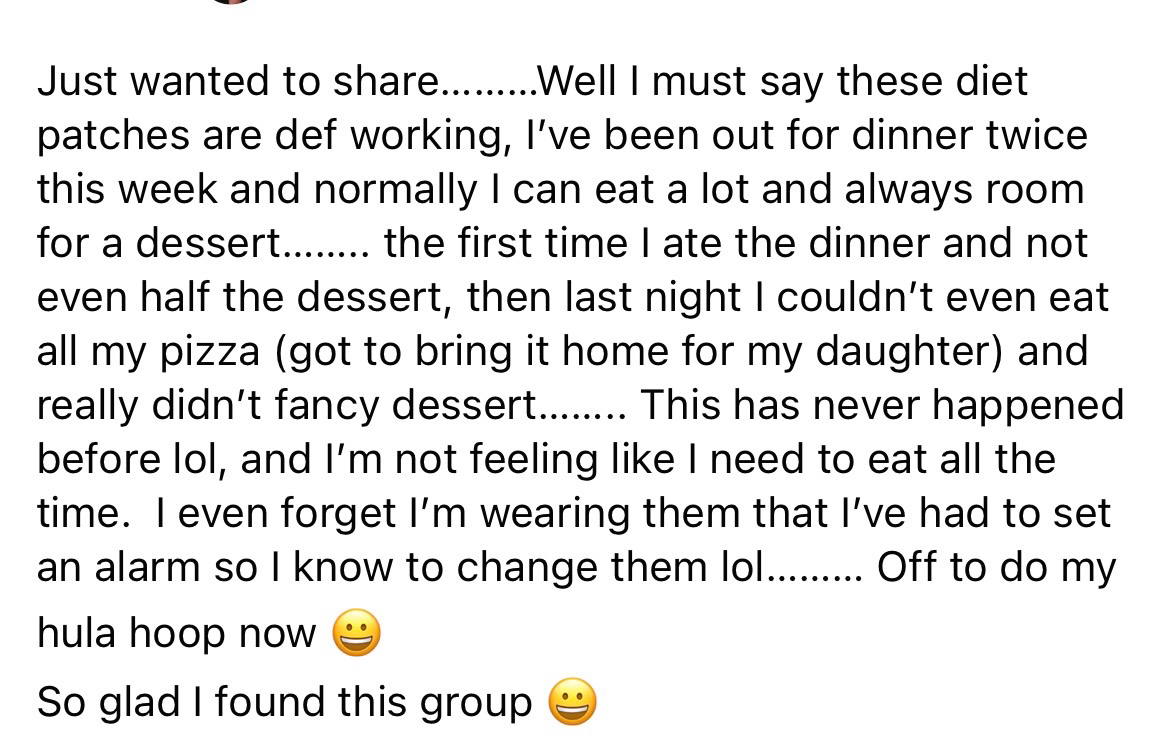The image size is (1169, 751).
Task: Click the word "pizza" in the post
Action: 212,352
